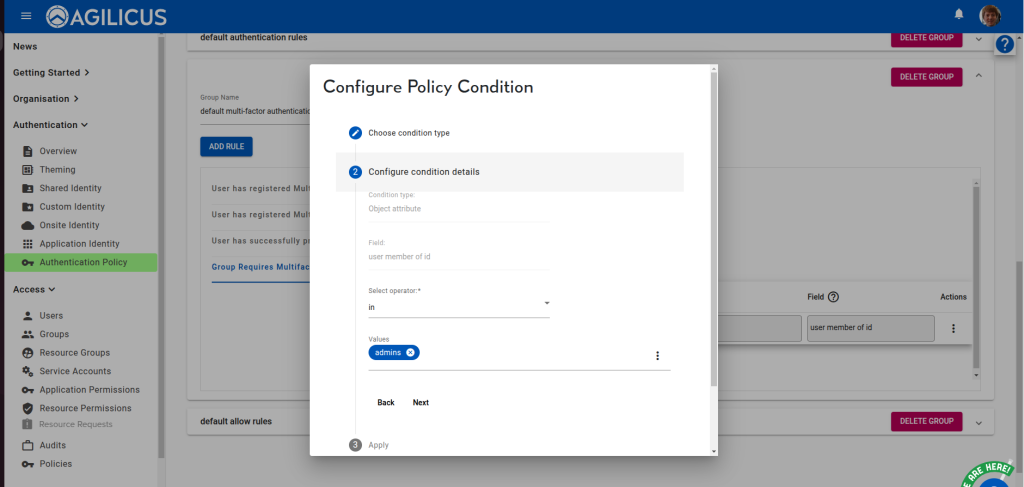Open Authentication Policy in the sidebar
This screenshot has width=1024, height=487.
83,262
